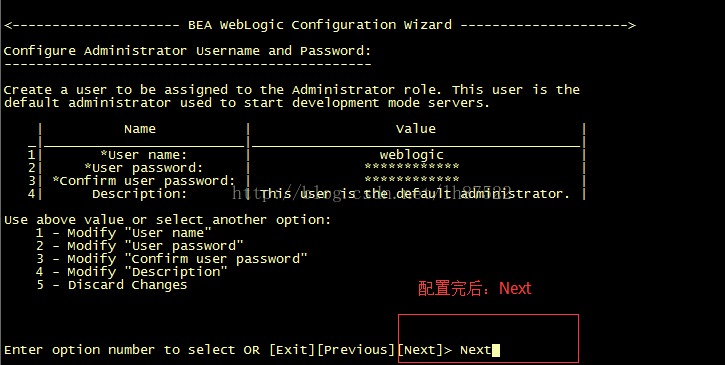
Task: Click the Value column header
Action: click(x=416, y=129)
